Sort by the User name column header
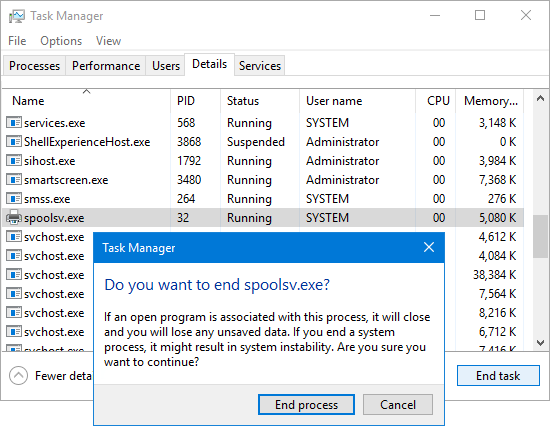The height and width of the screenshot is (428, 550). 357,101
